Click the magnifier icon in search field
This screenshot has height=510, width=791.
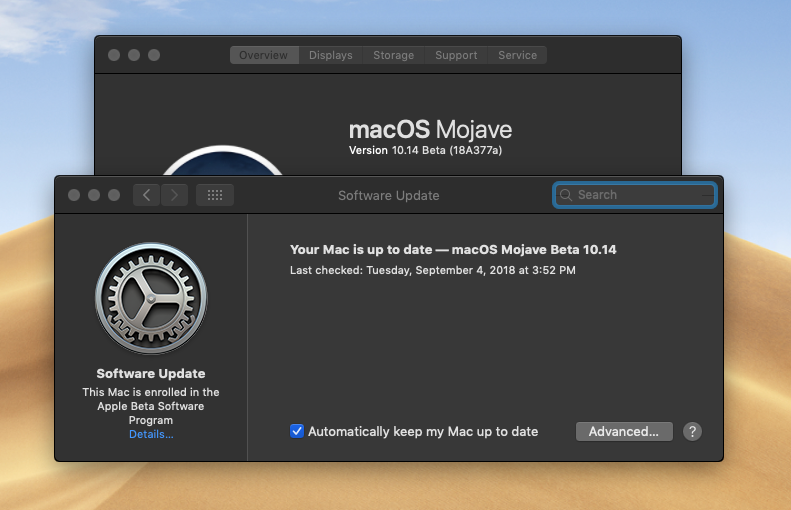(x=566, y=195)
